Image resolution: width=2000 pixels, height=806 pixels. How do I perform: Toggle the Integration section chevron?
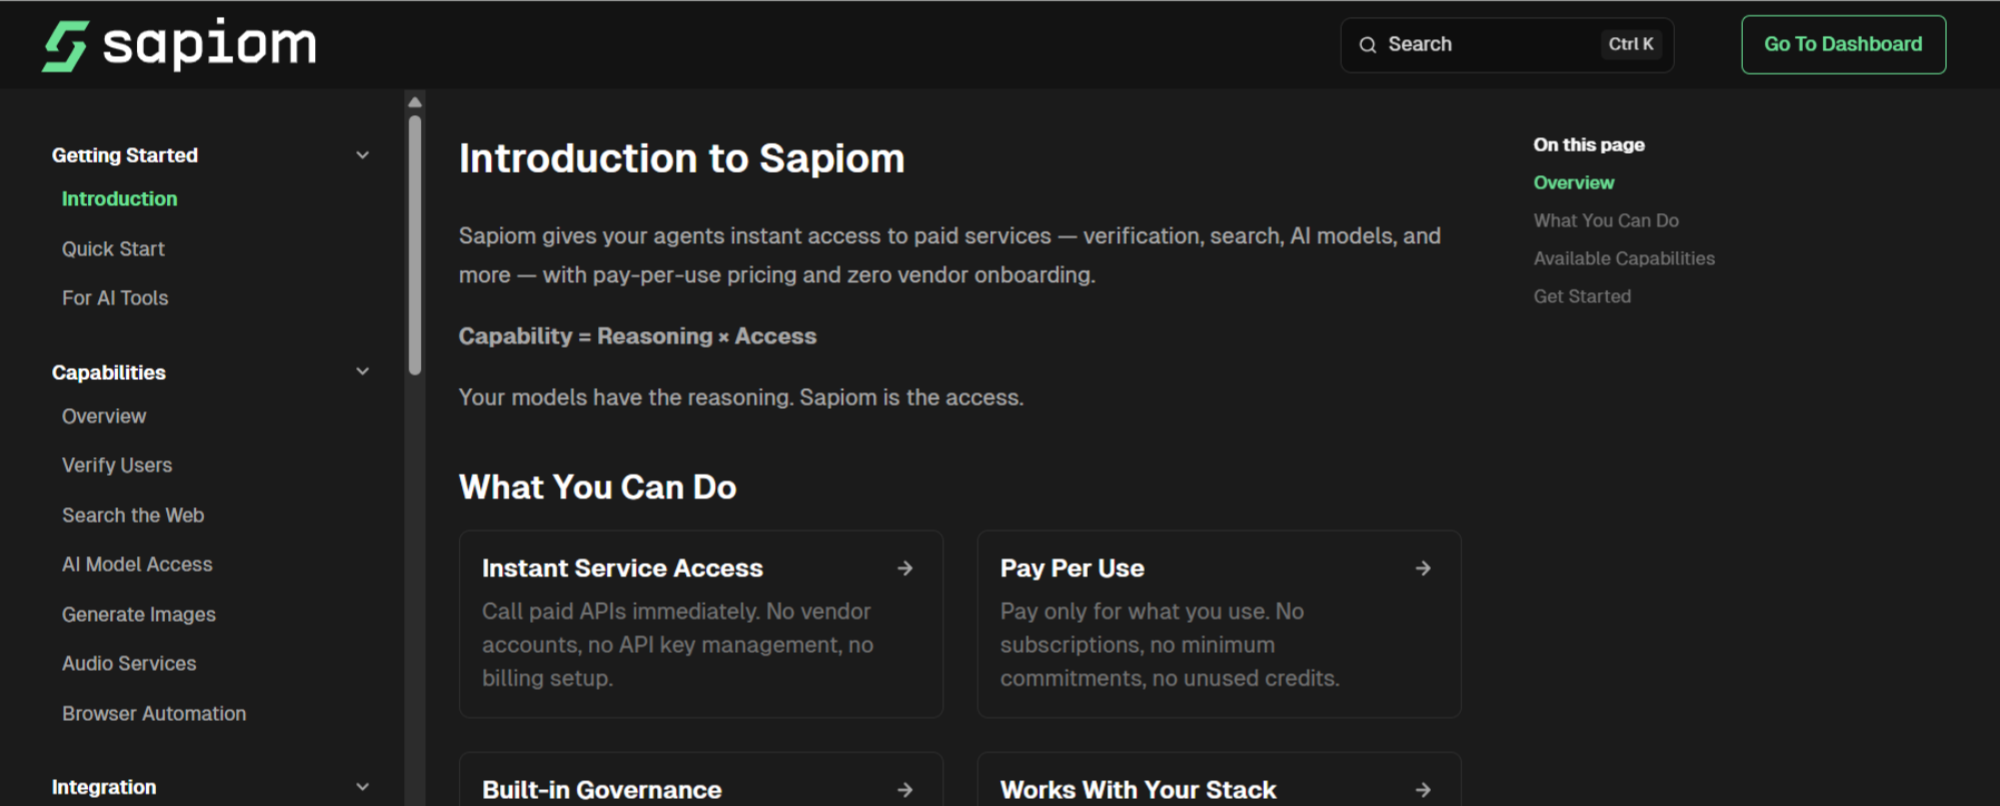363,787
